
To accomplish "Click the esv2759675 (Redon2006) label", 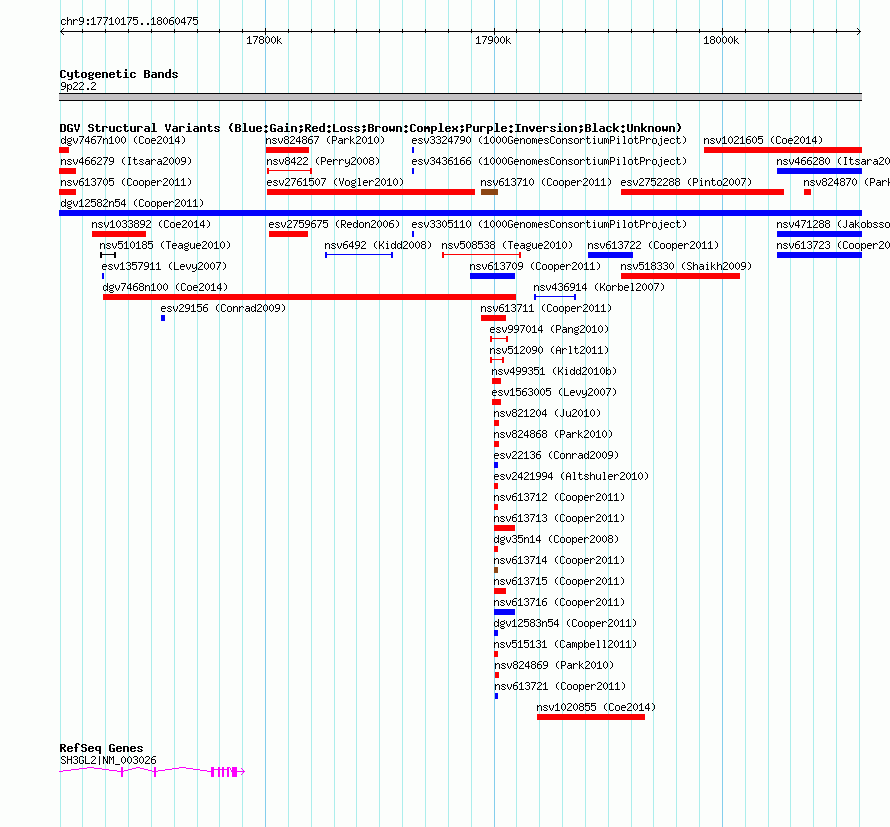I will click(x=334, y=224).
